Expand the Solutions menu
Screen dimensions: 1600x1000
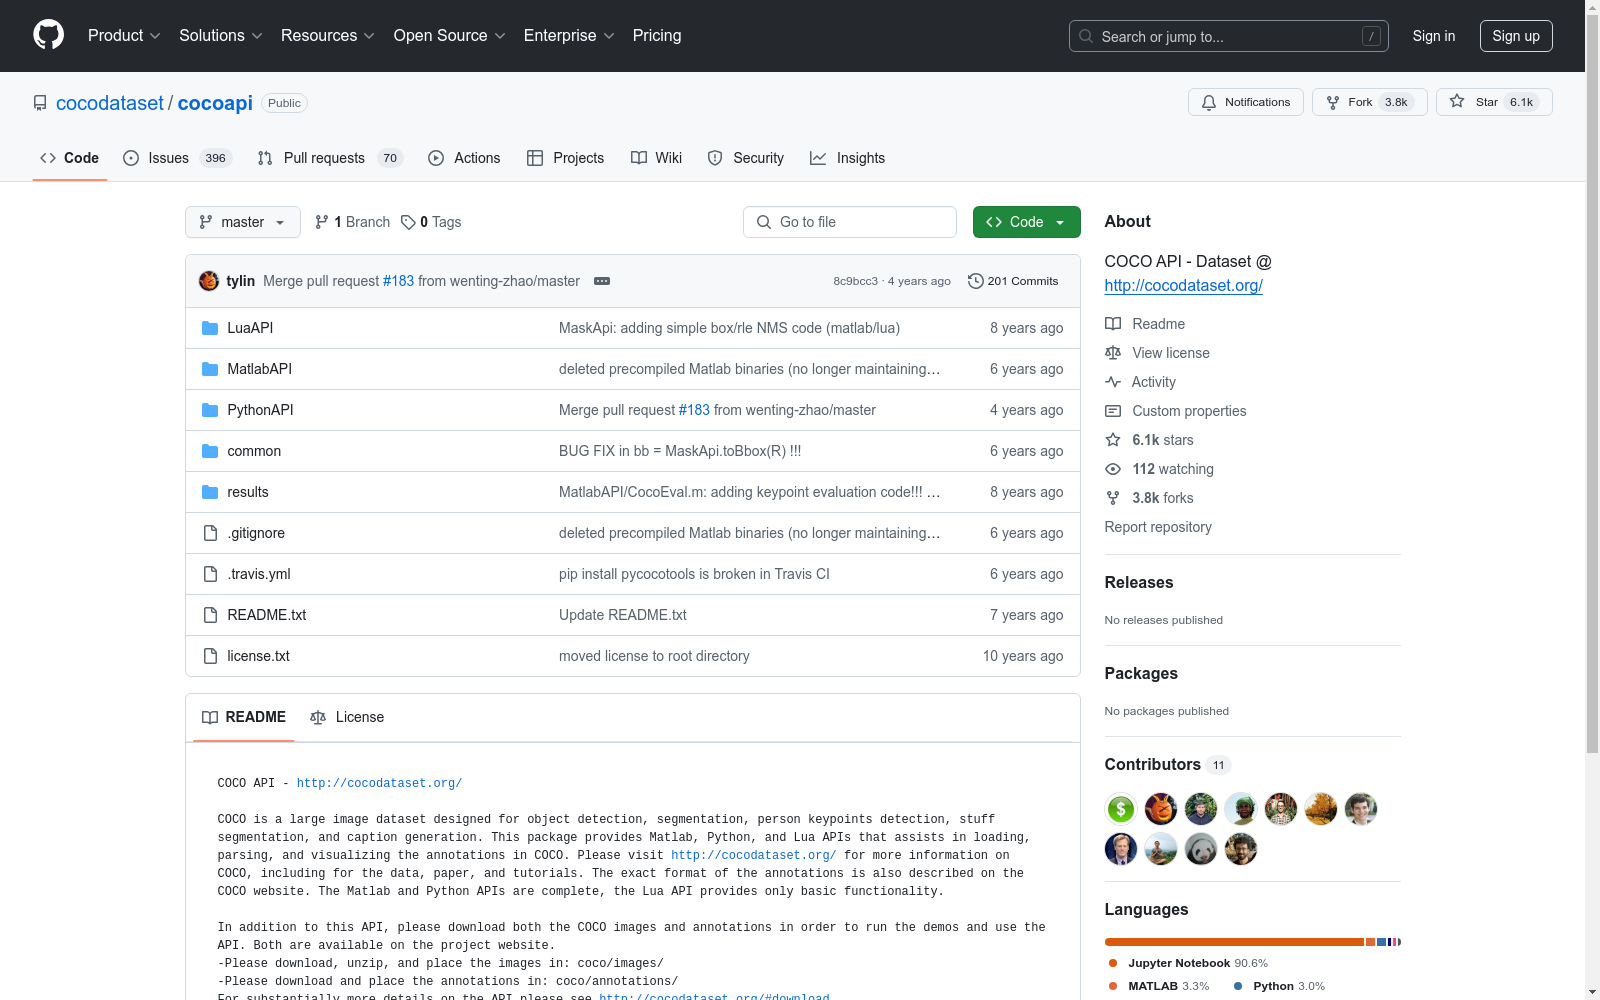pyautogui.click(x=221, y=35)
